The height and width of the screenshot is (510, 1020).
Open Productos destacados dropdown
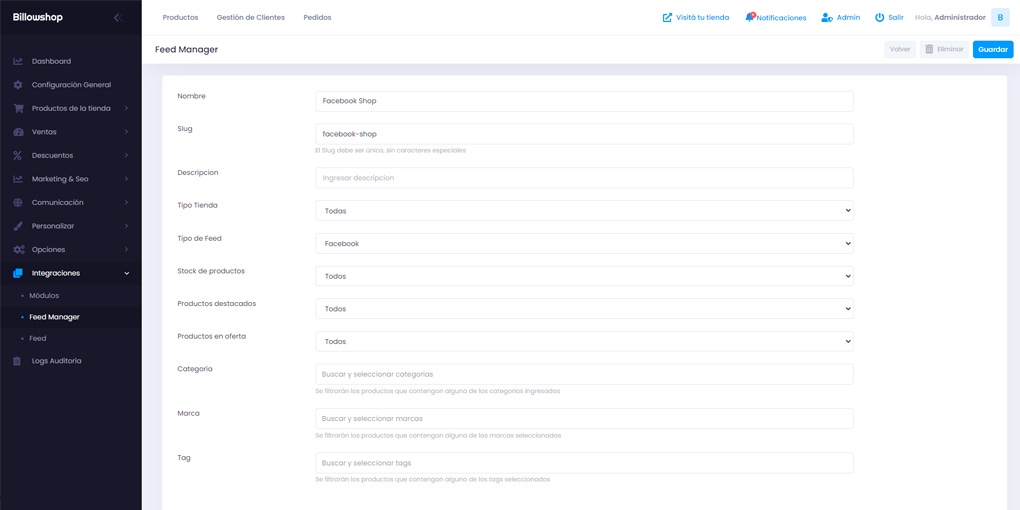pos(584,309)
